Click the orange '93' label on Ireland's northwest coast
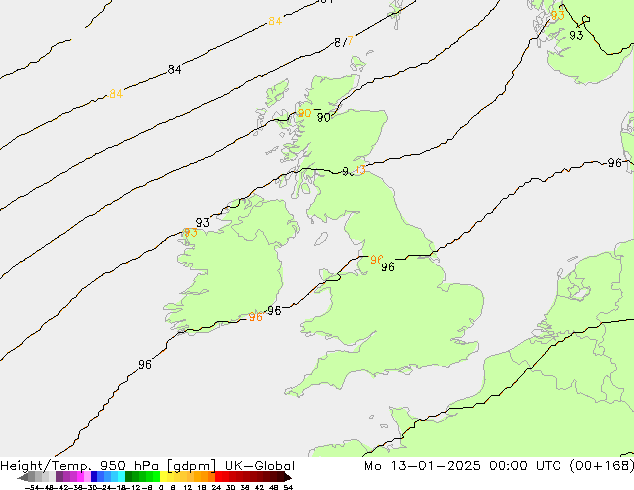The height and width of the screenshot is (490, 634). (x=190, y=233)
